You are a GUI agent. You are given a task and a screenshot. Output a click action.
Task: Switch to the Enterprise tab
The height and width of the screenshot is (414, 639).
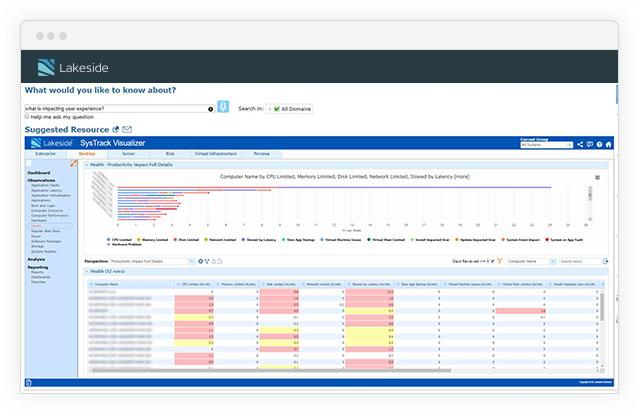coord(45,154)
